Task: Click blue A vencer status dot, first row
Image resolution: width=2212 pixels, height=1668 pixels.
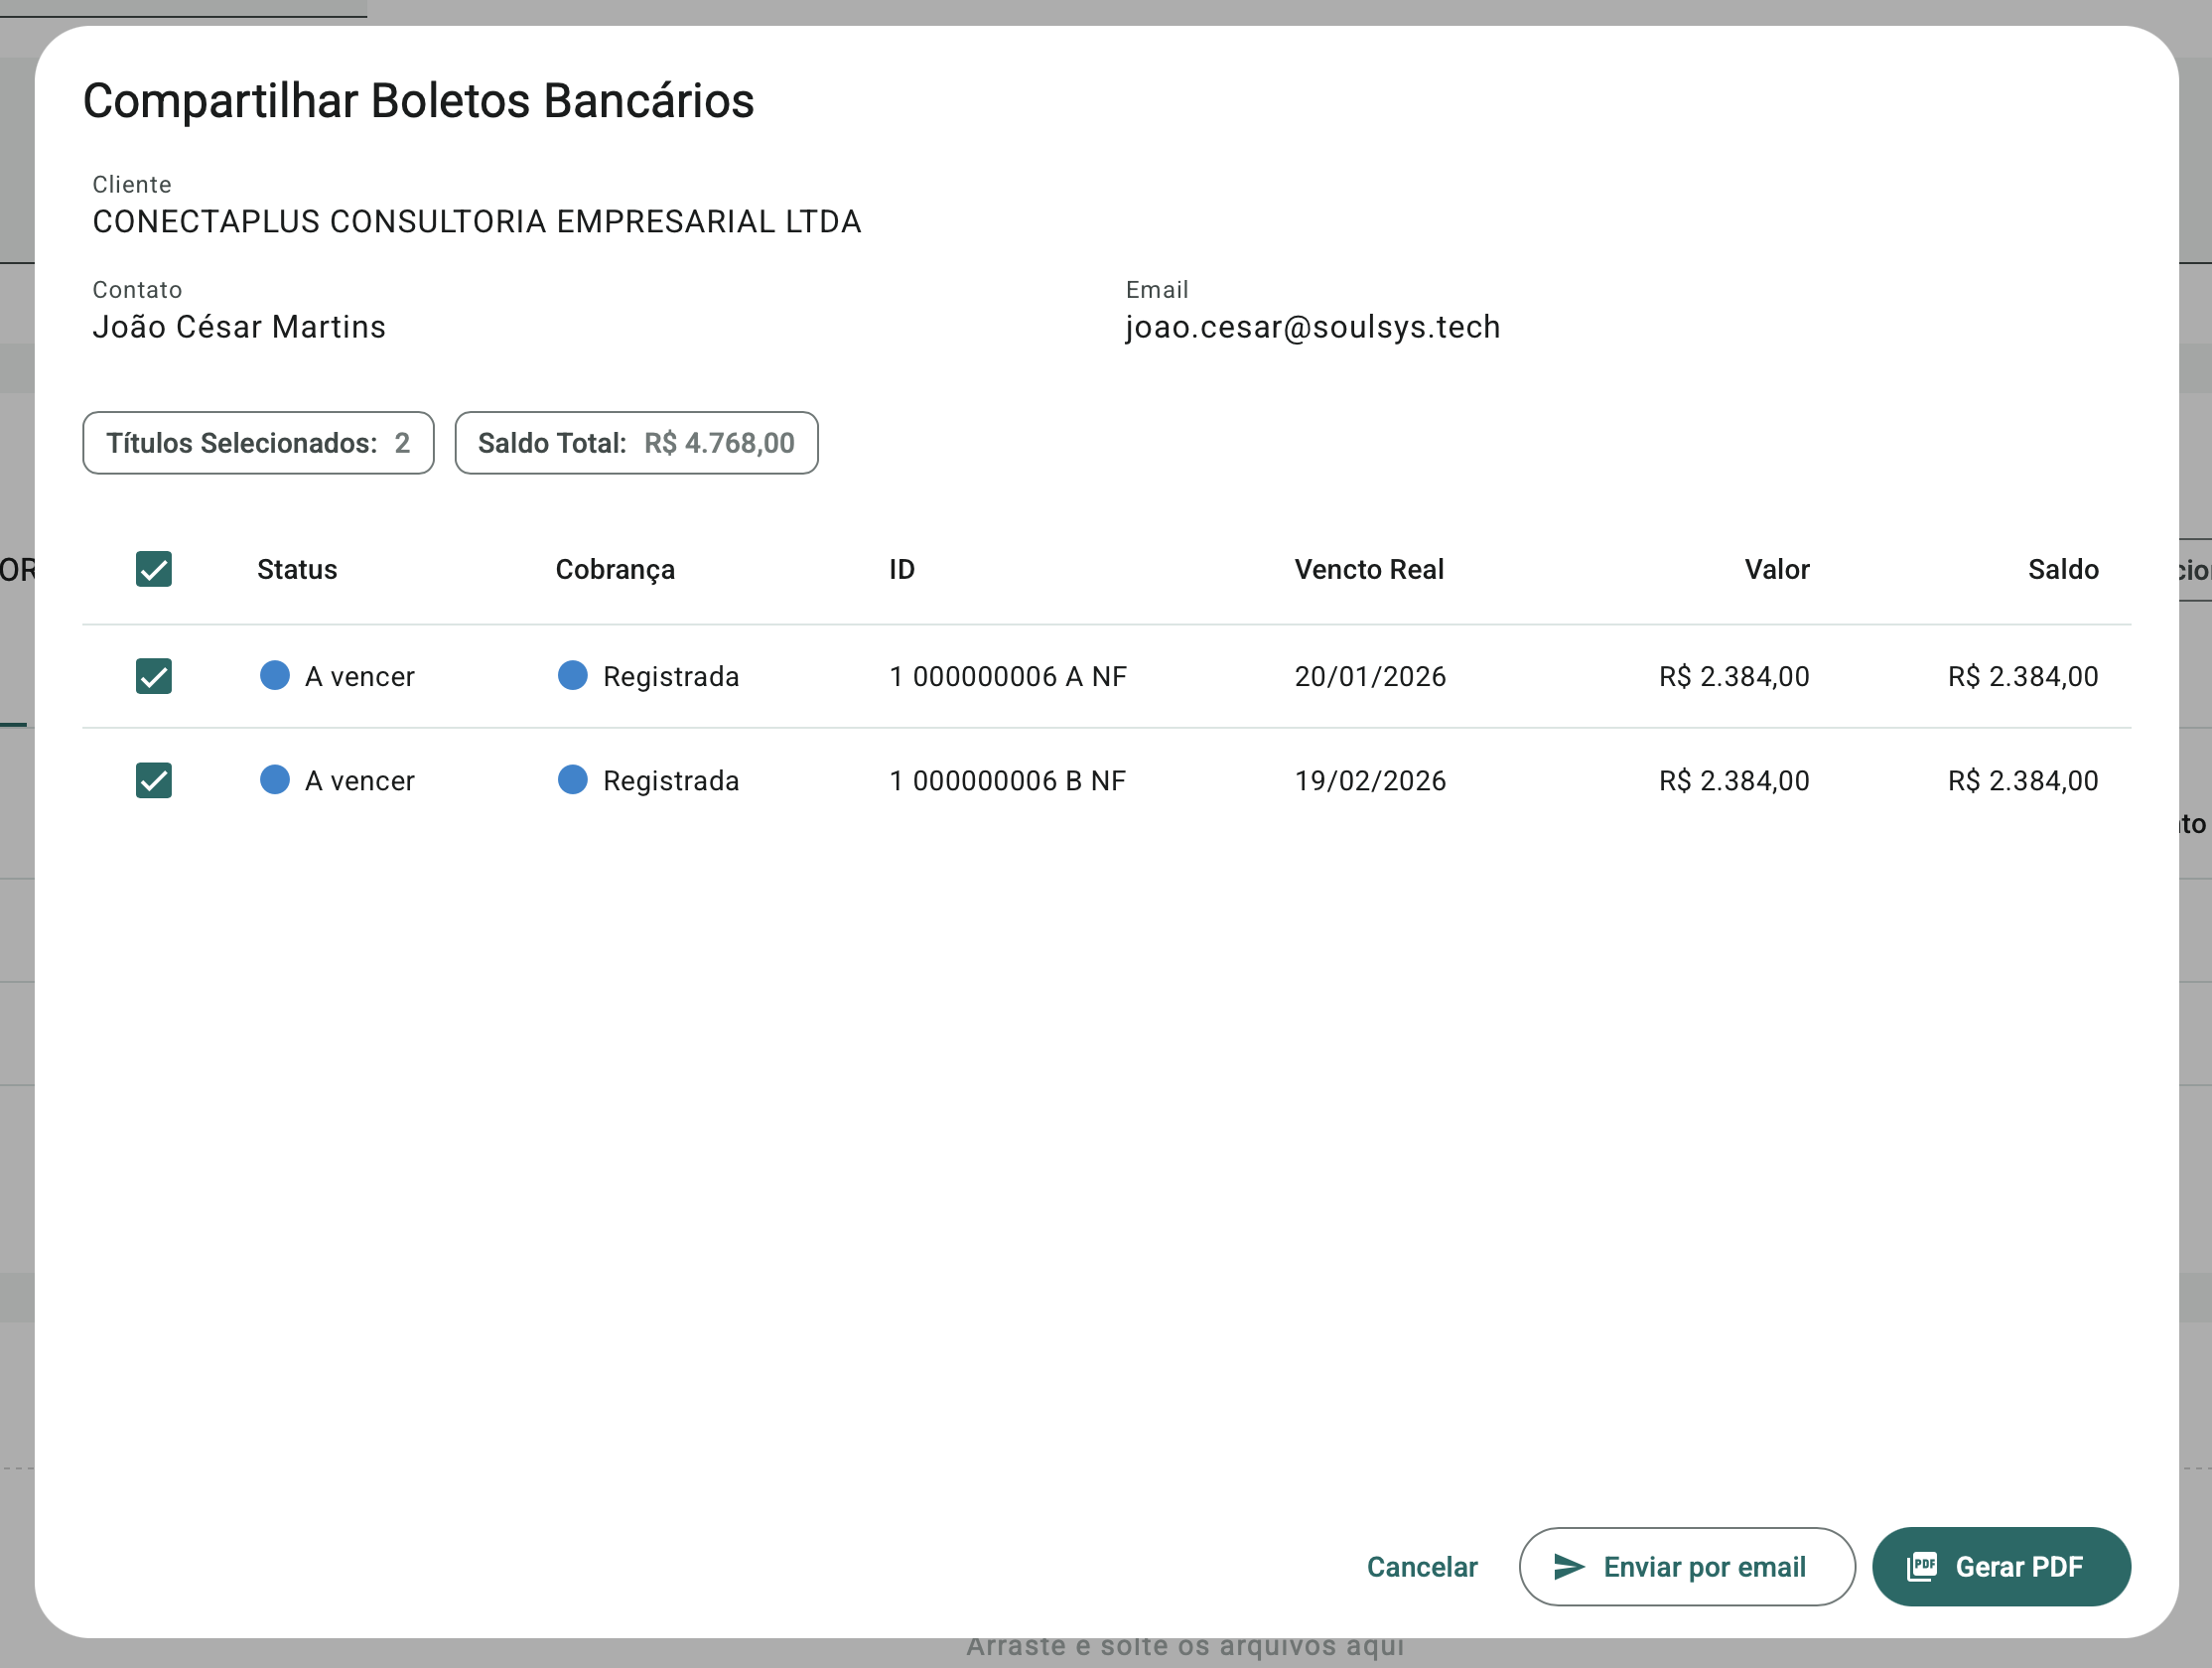Action: pyautogui.click(x=275, y=676)
